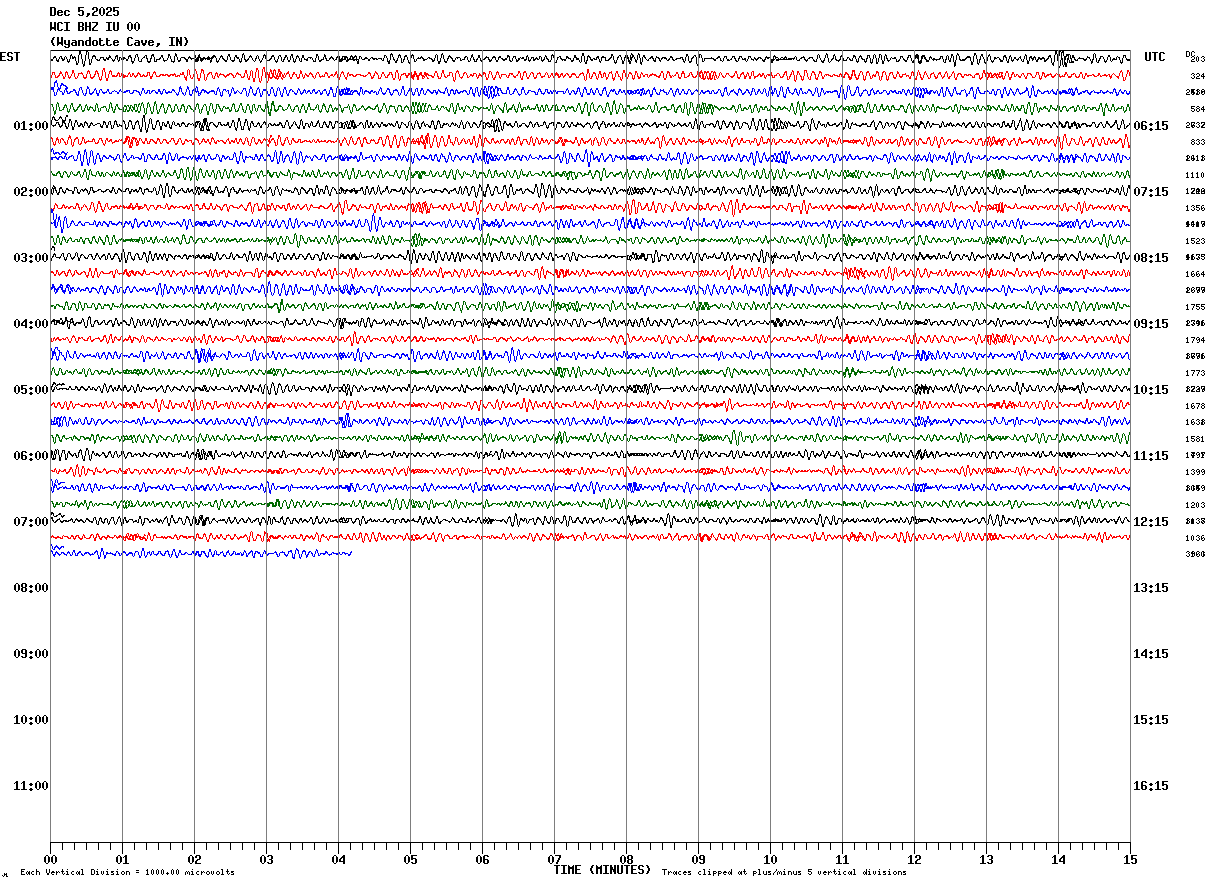Click the 15:15 UTC time label

pos(1151,720)
